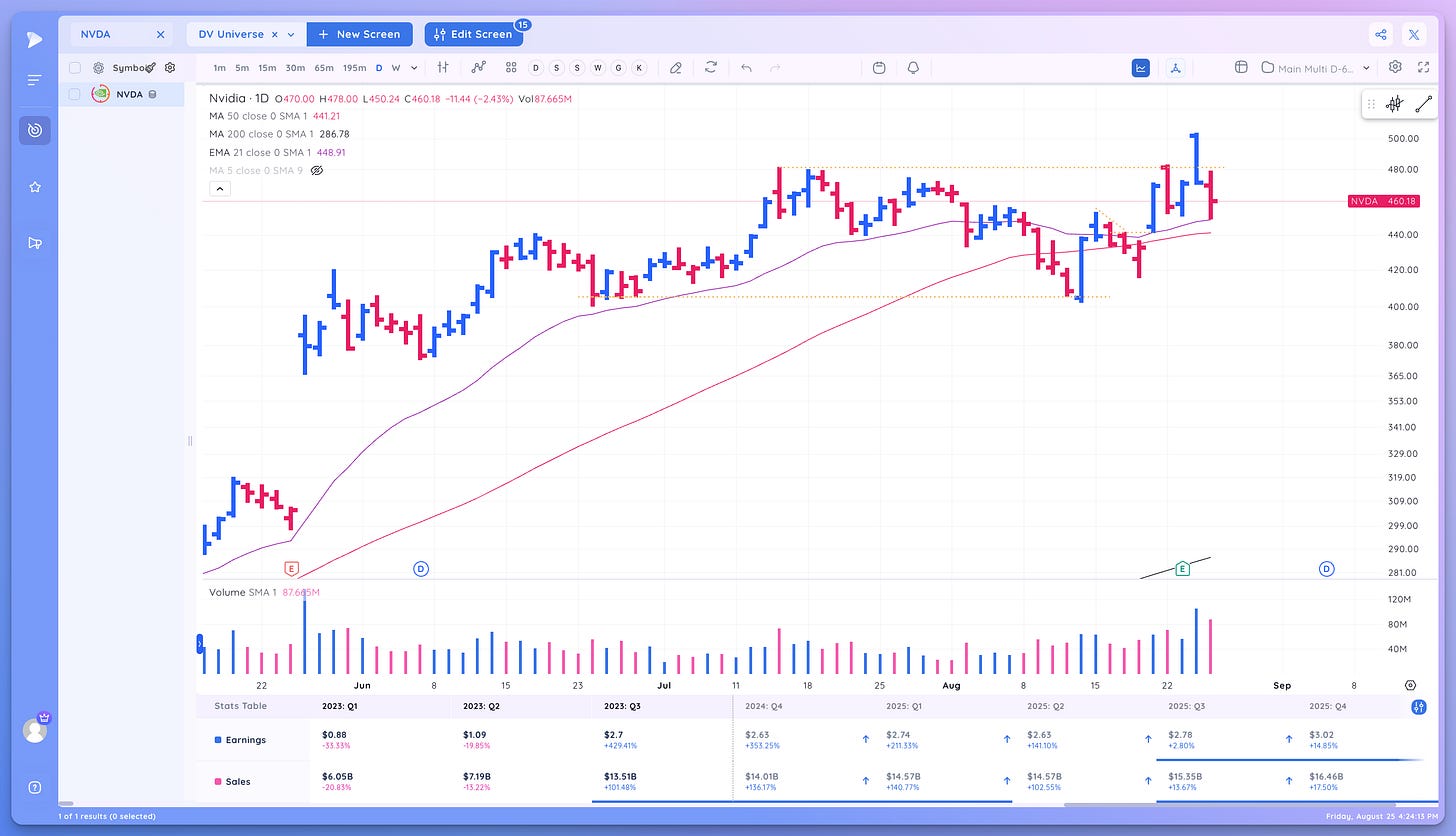Screen dimensions: 1456x836
Task: Click the gear icon right of Symbol header
Action: coord(170,68)
